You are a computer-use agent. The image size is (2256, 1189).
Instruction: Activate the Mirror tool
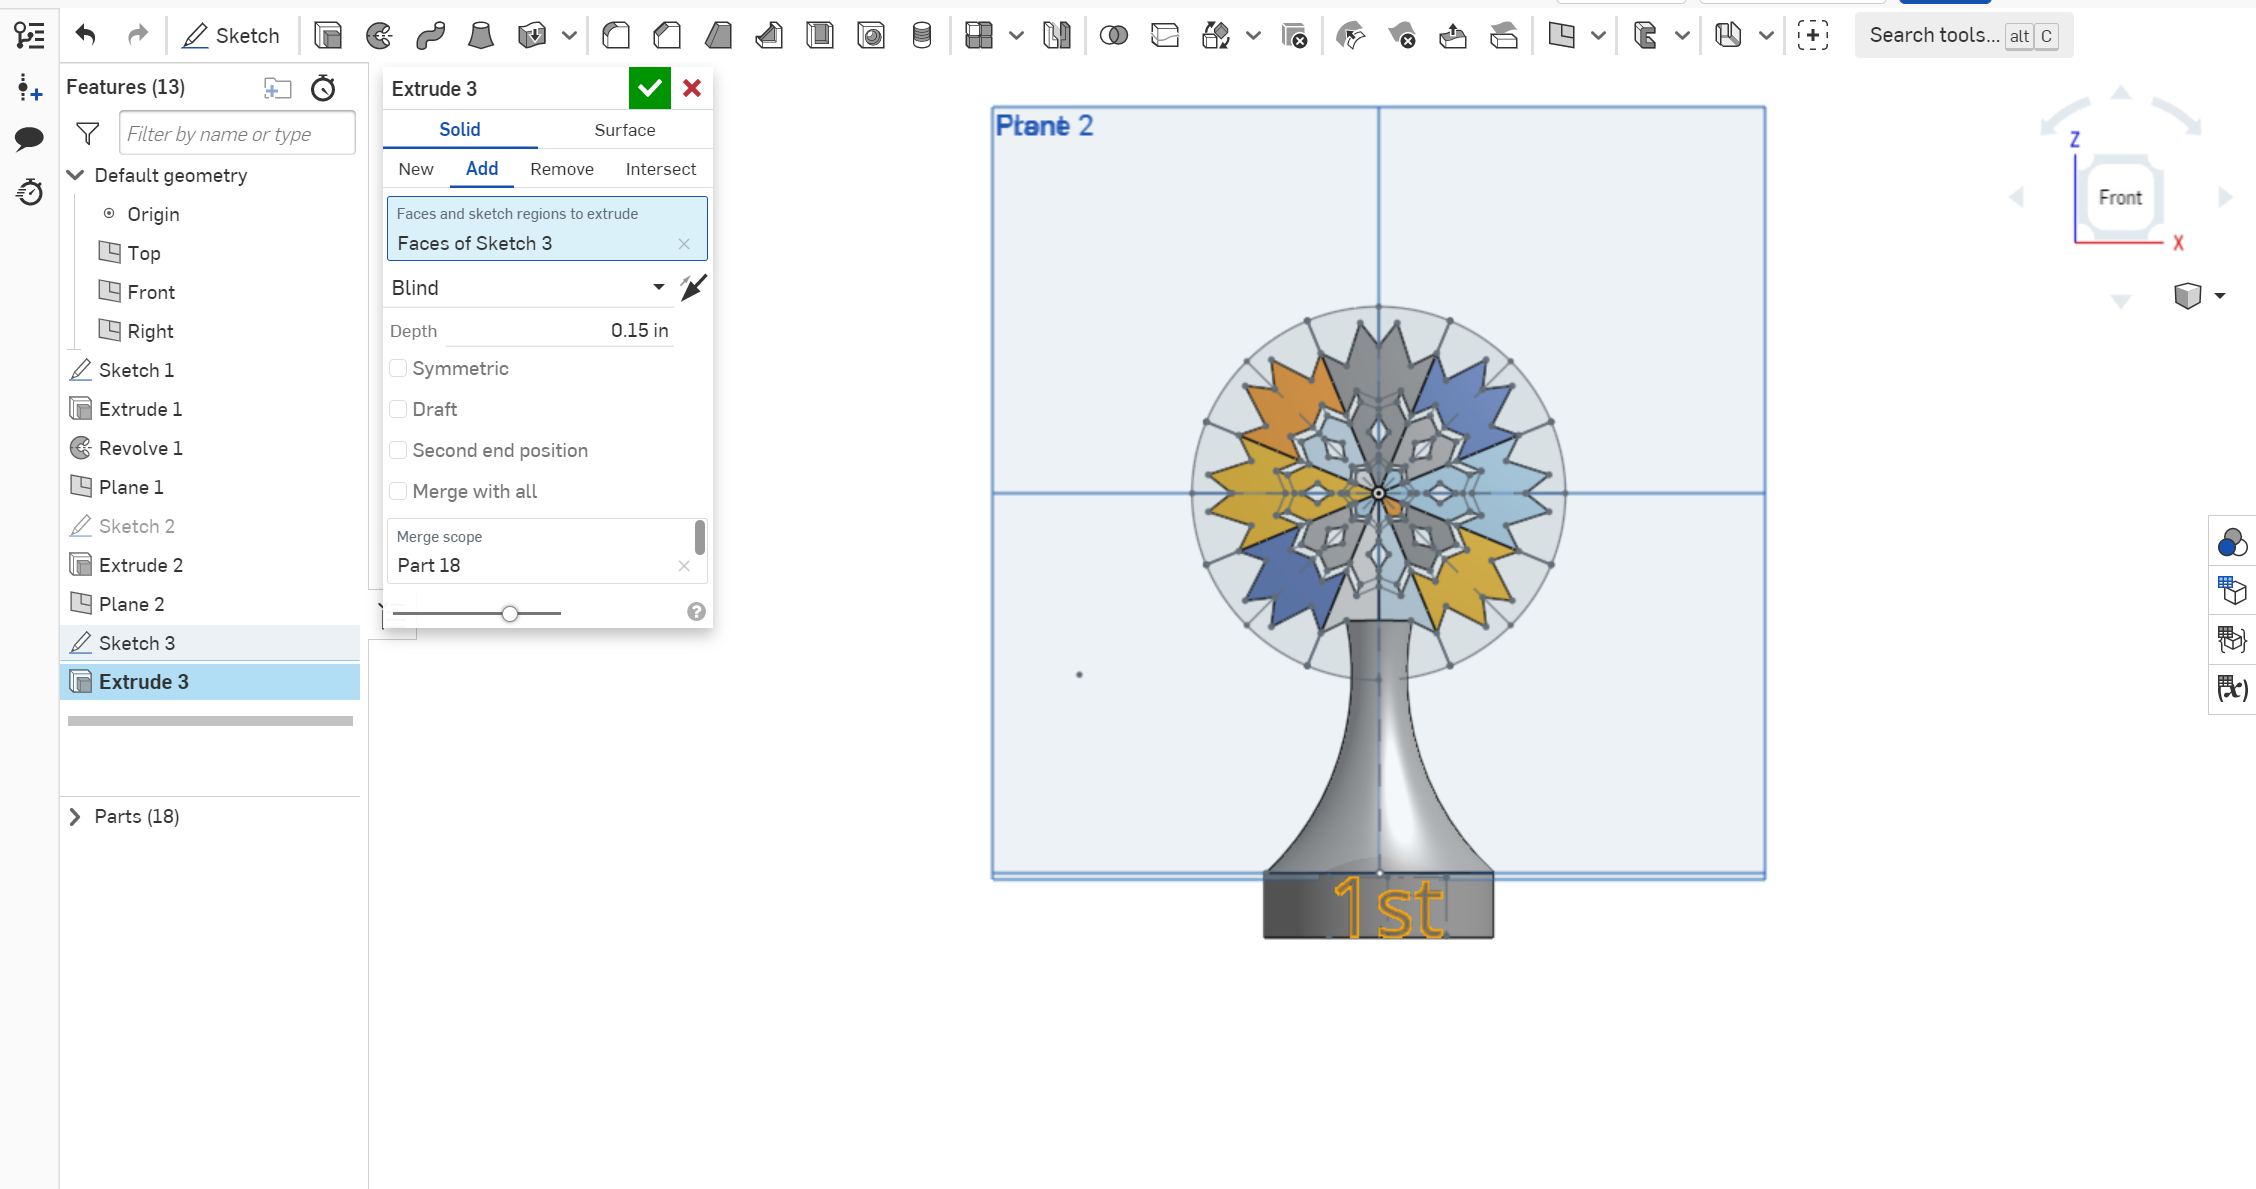pos(1057,35)
